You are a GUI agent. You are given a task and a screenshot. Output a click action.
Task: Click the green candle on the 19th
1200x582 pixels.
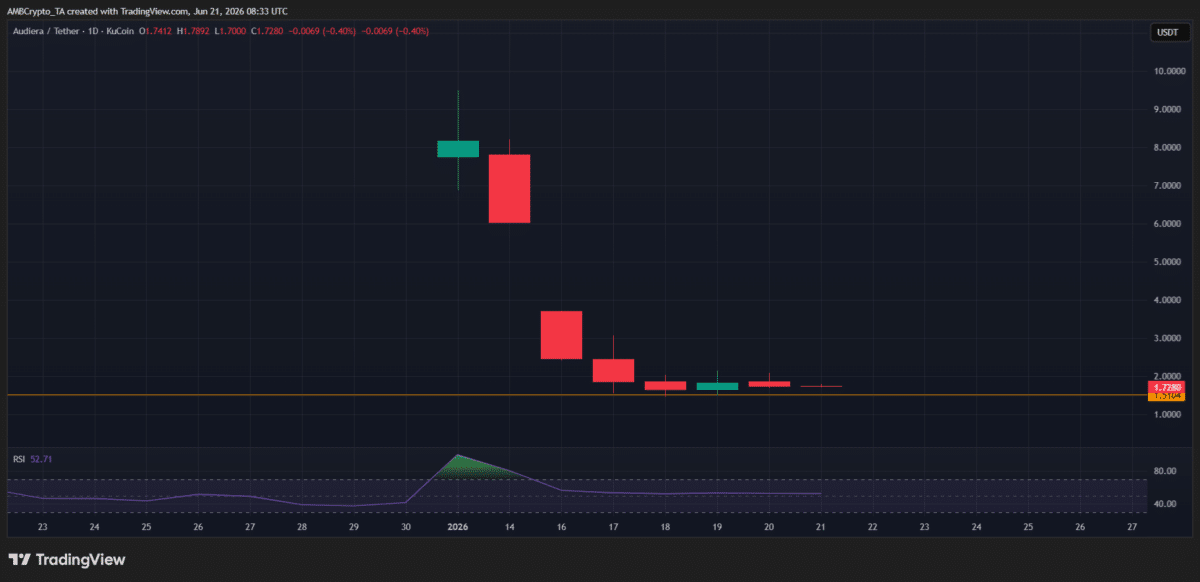(717, 386)
